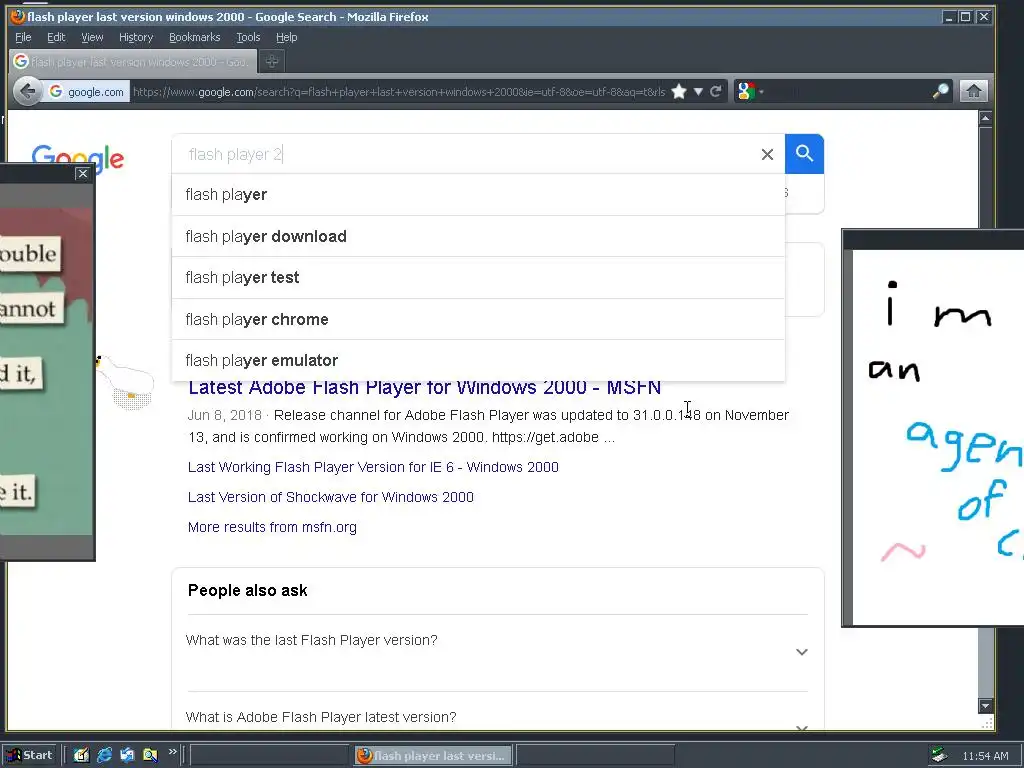The image size is (1024, 768).
Task: Click the 11:54 AM taskbar clock
Action: click(985, 756)
